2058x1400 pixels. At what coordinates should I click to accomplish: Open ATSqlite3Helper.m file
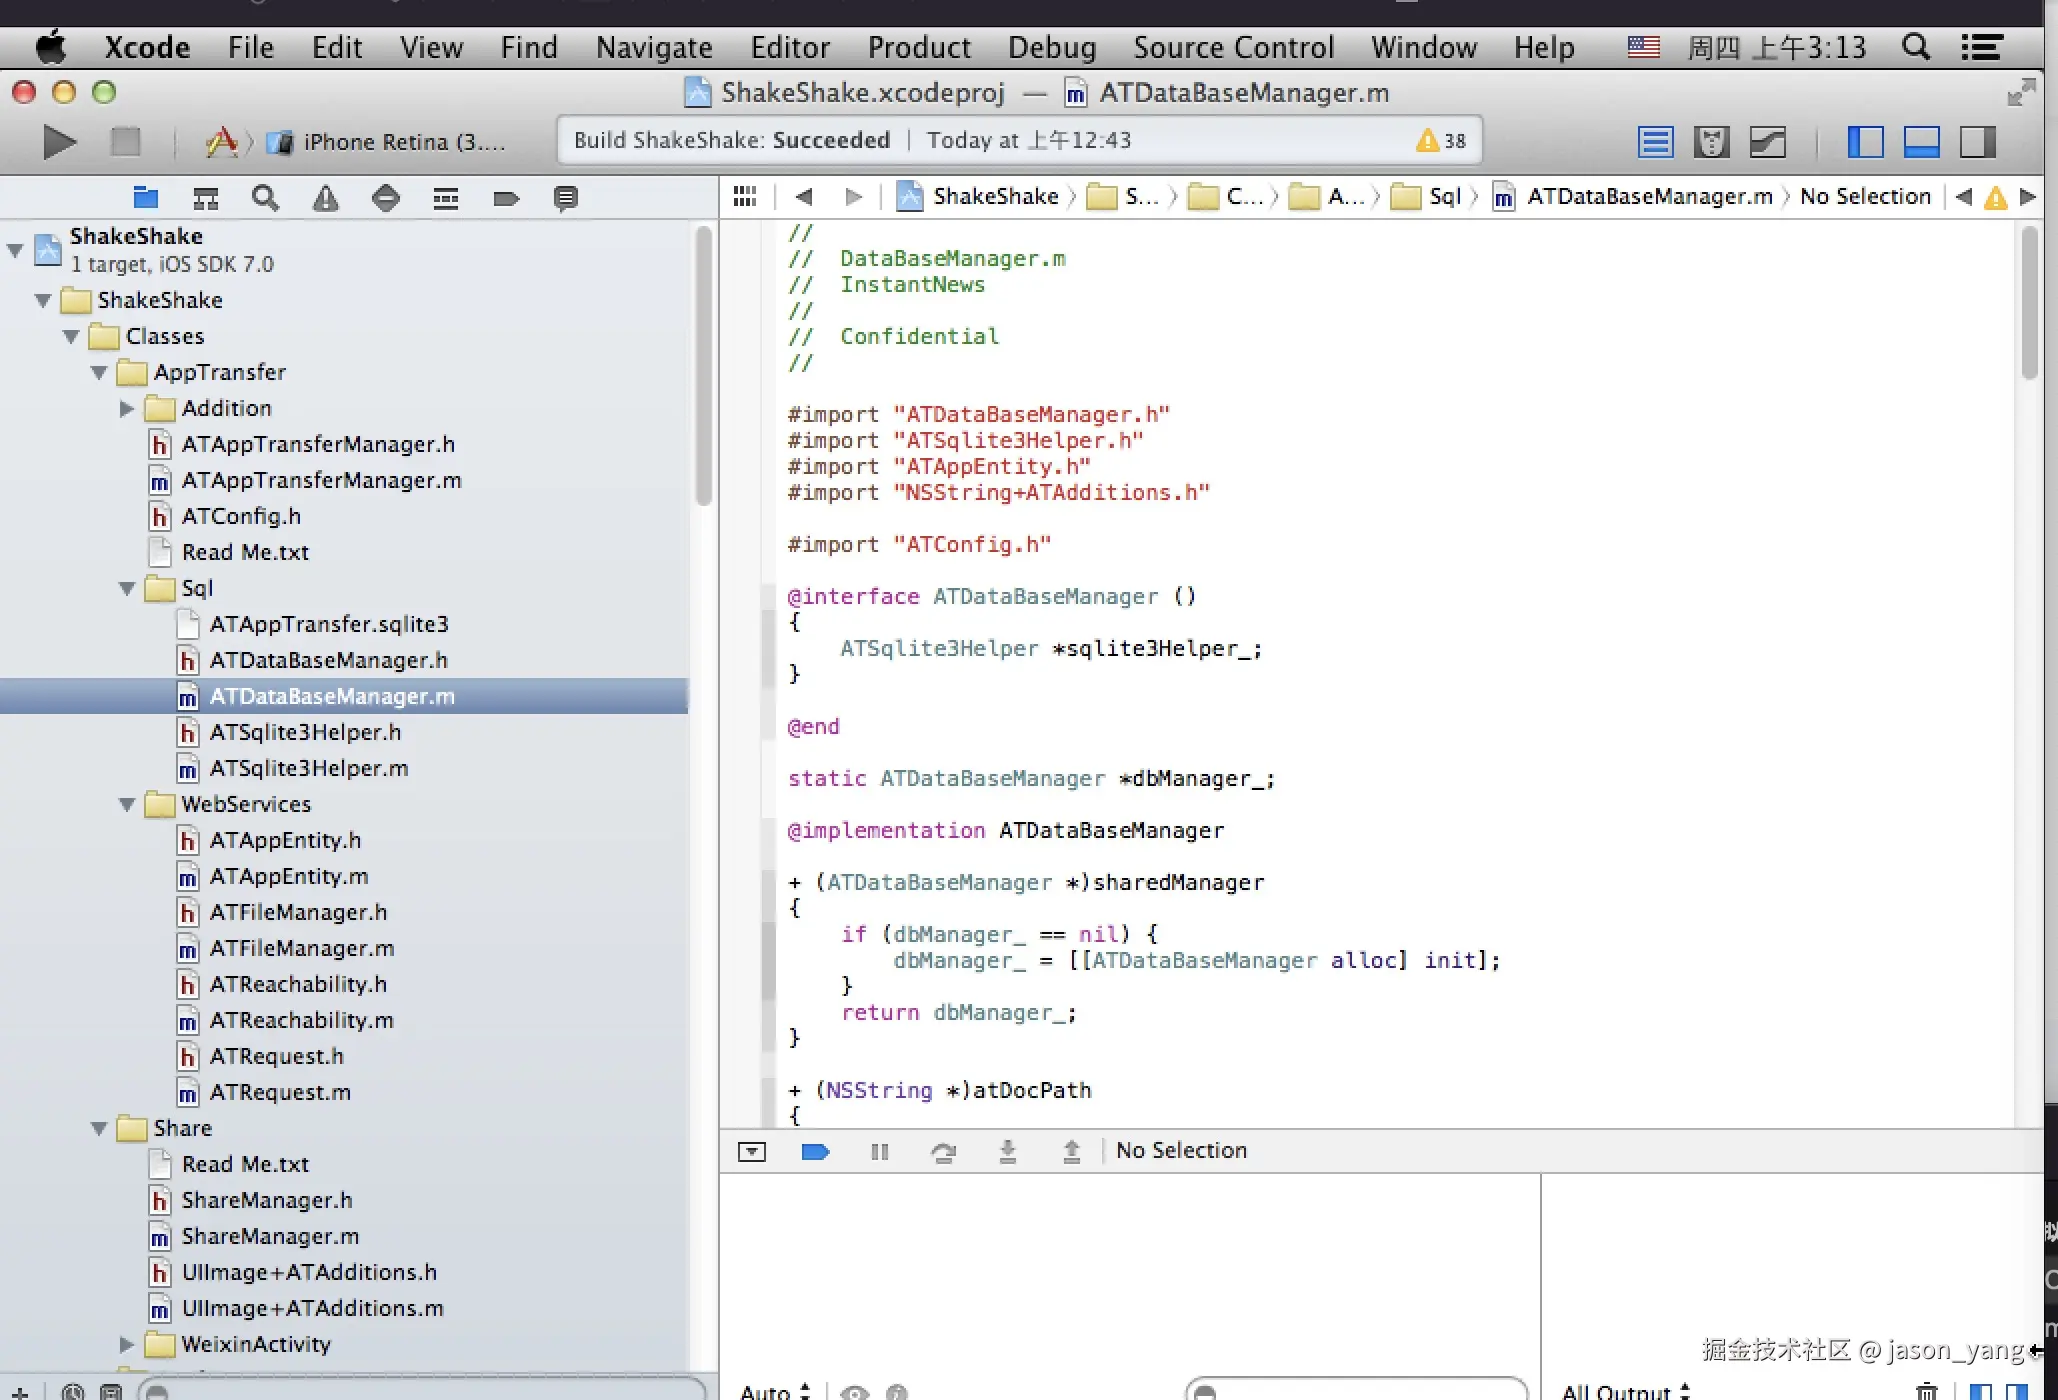308,768
